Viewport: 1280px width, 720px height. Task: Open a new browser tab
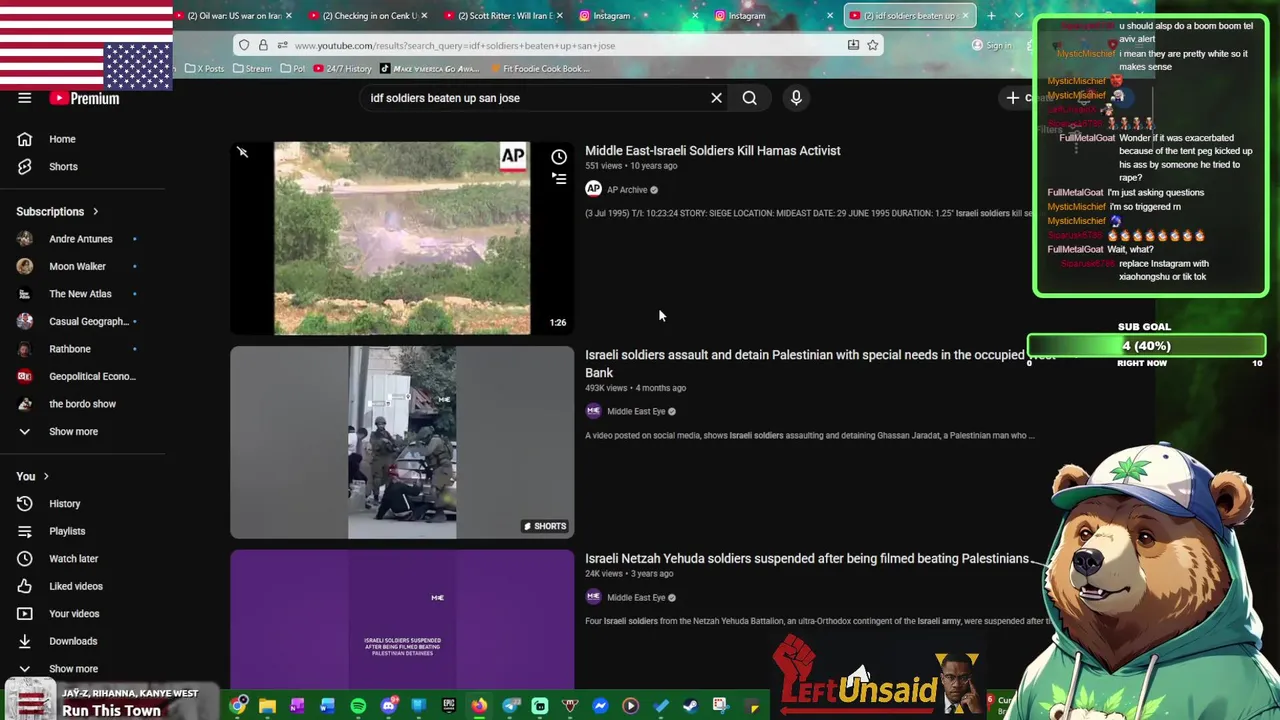point(991,15)
